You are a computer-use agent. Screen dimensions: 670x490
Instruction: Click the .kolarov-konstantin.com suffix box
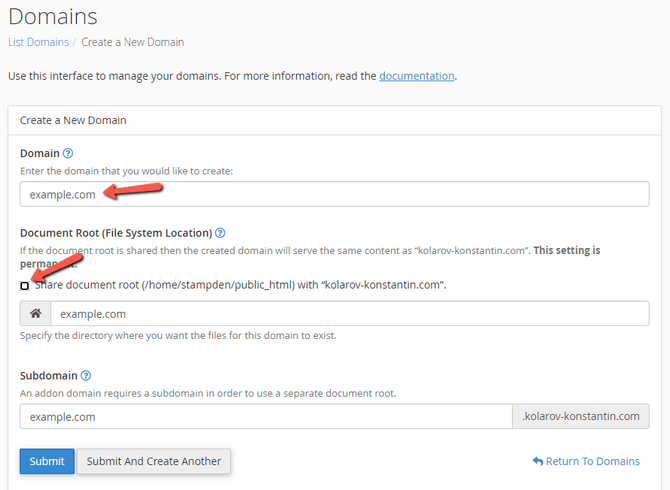pos(580,416)
